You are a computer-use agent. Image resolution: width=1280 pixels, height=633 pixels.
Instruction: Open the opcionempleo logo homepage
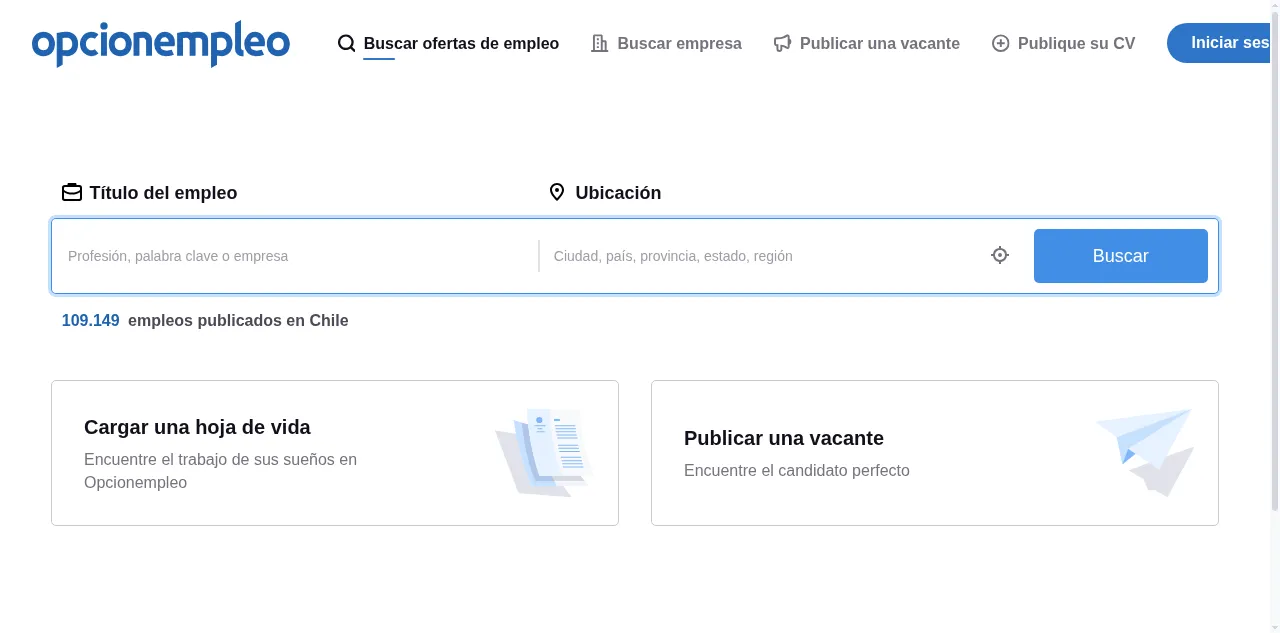tap(161, 44)
